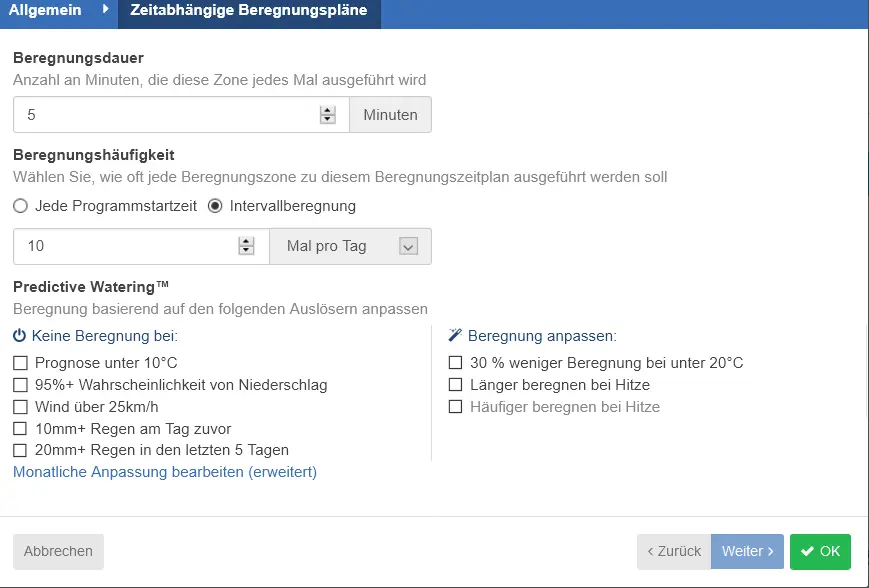Switch to the Allgemein tab

click(45, 11)
